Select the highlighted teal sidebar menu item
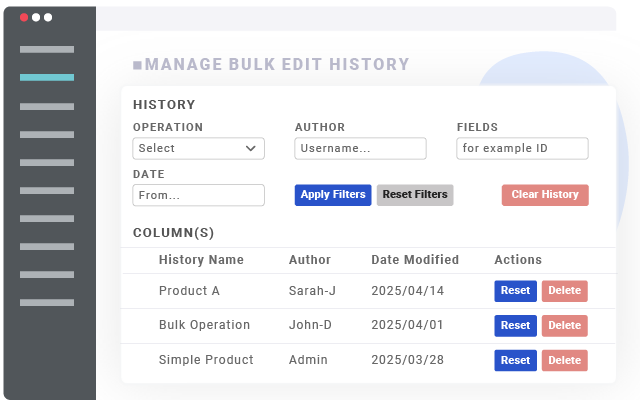The image size is (640, 400). 47,77
